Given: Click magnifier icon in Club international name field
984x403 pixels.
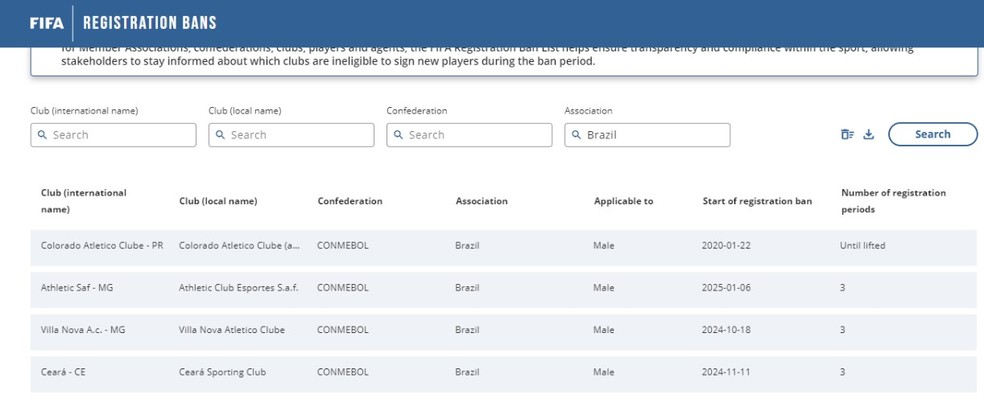Looking at the screenshot, I should pyautogui.click(x=42, y=135).
